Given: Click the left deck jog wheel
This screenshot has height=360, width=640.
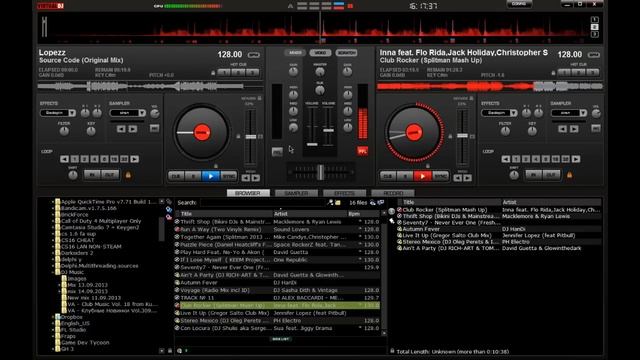Looking at the screenshot, I should pyautogui.click(x=202, y=133).
